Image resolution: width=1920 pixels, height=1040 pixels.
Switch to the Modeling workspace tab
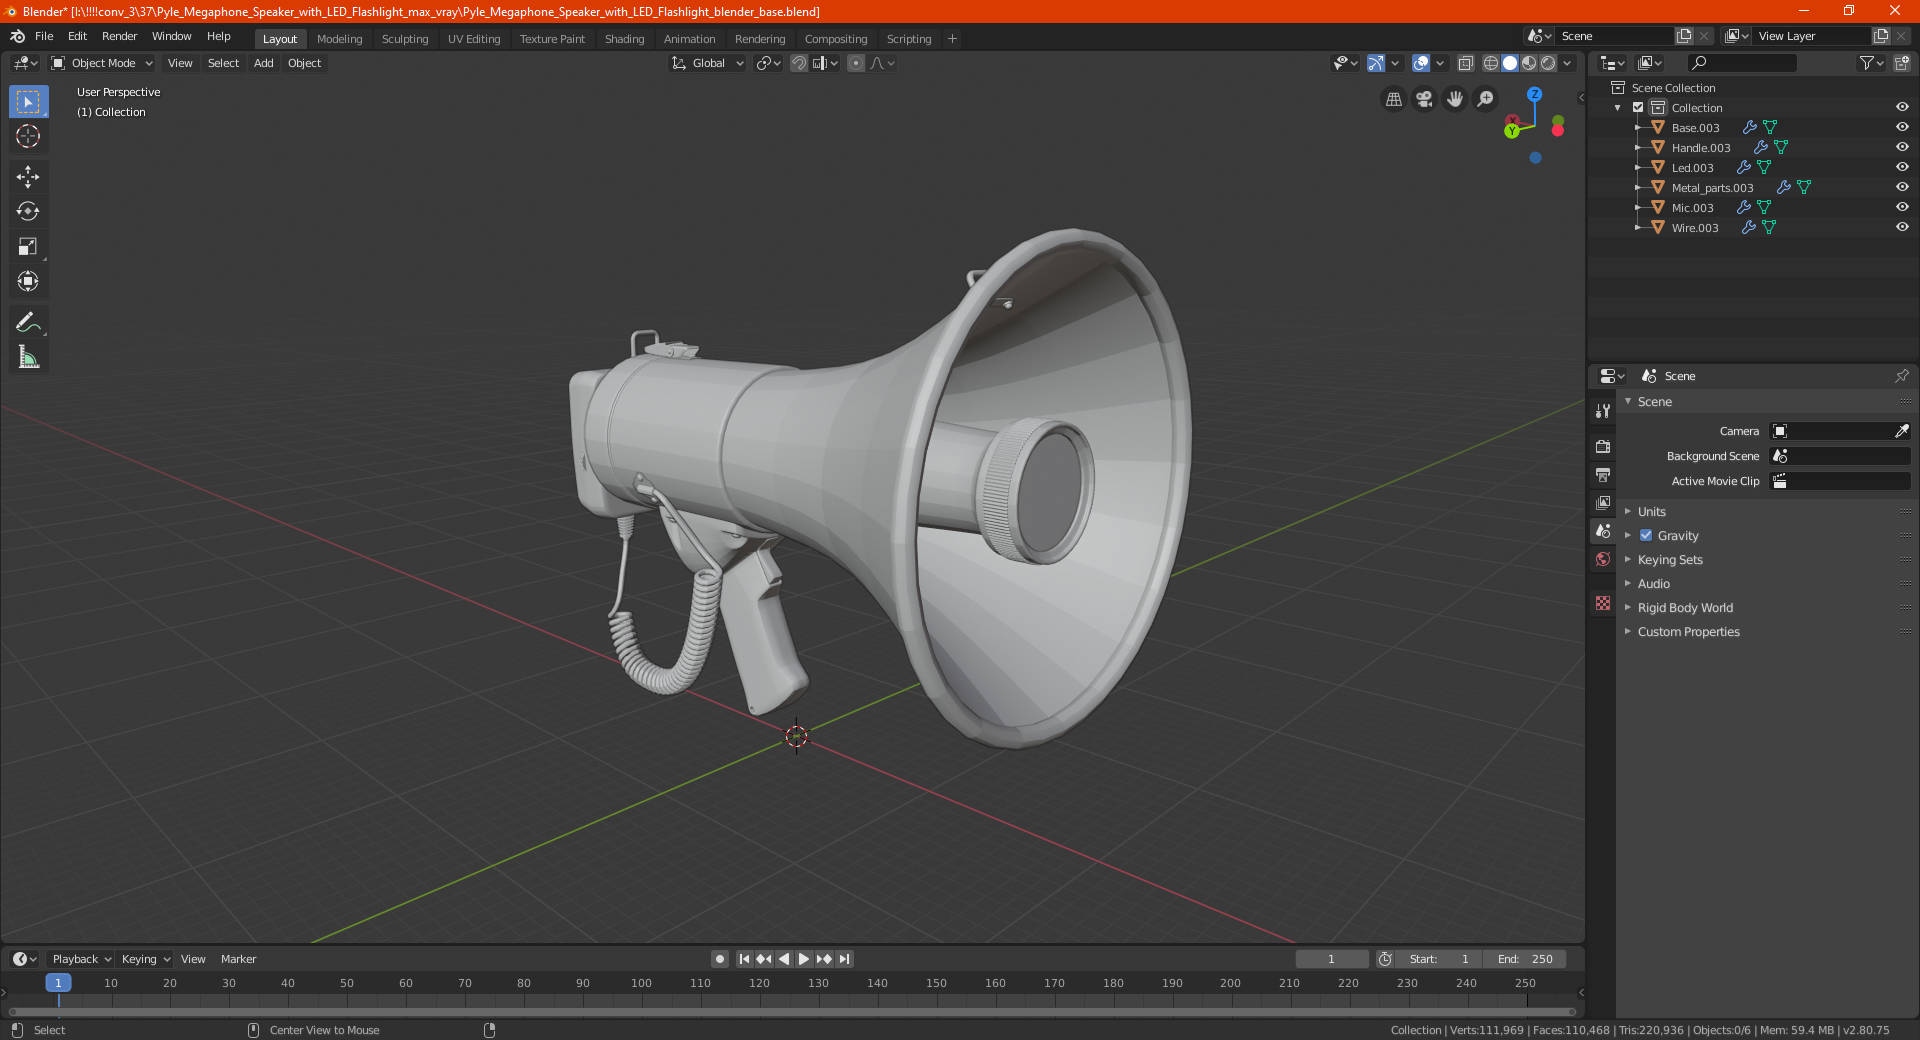click(x=339, y=39)
